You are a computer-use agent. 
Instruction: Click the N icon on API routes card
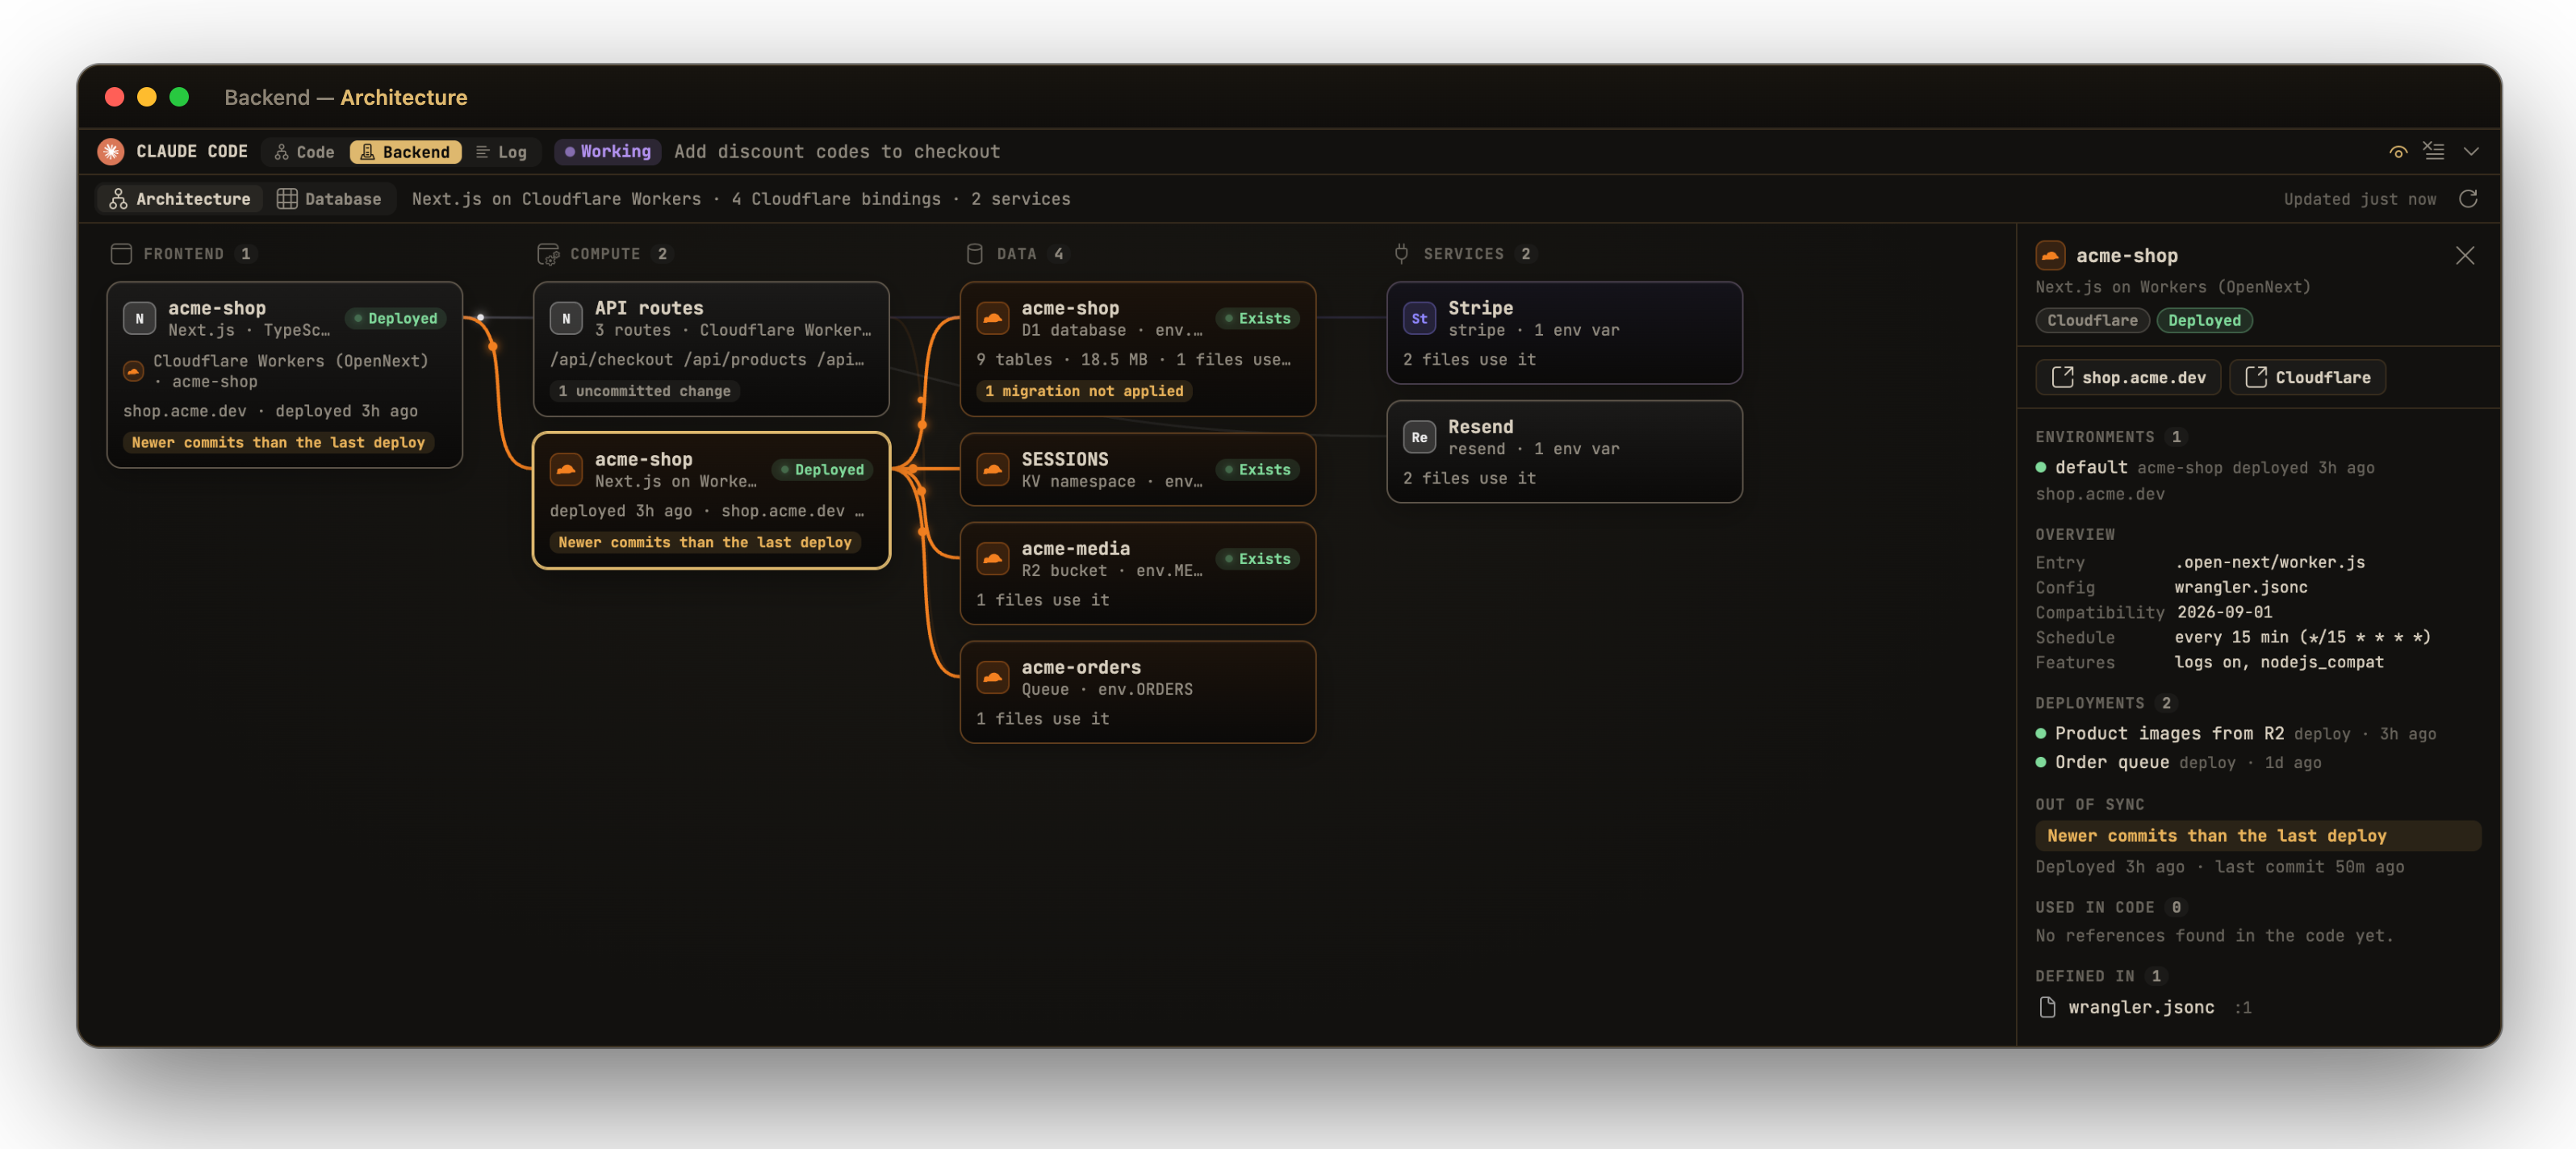pos(566,318)
